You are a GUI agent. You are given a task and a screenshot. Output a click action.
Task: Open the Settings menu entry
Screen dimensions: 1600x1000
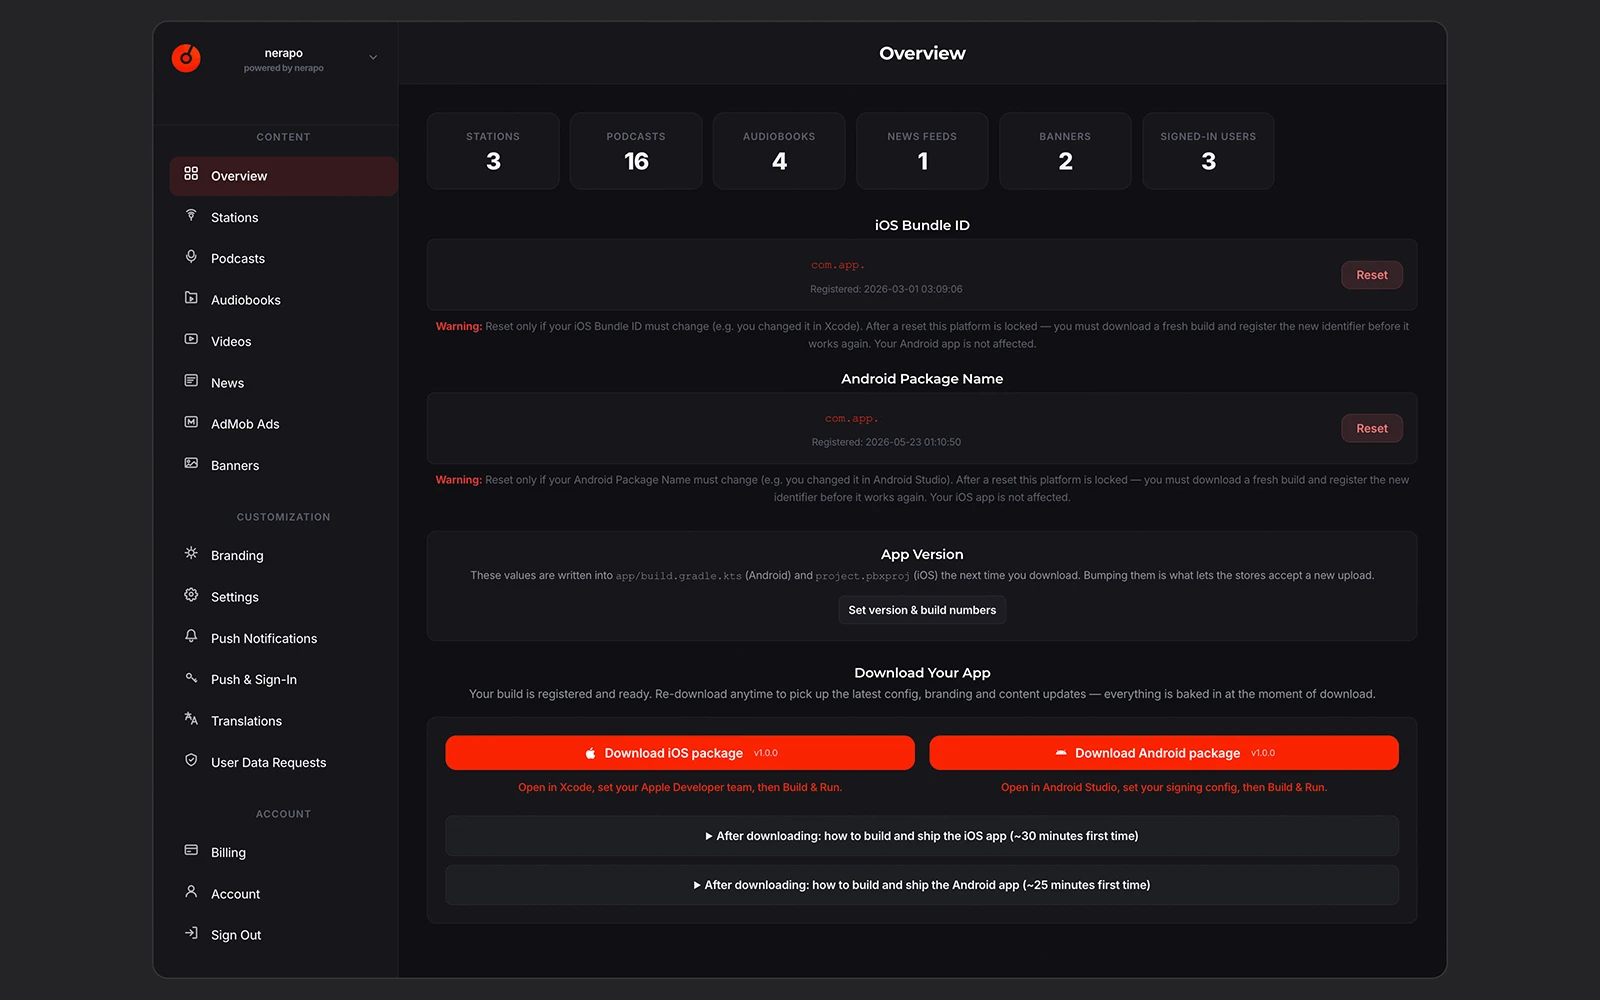(x=283, y=597)
